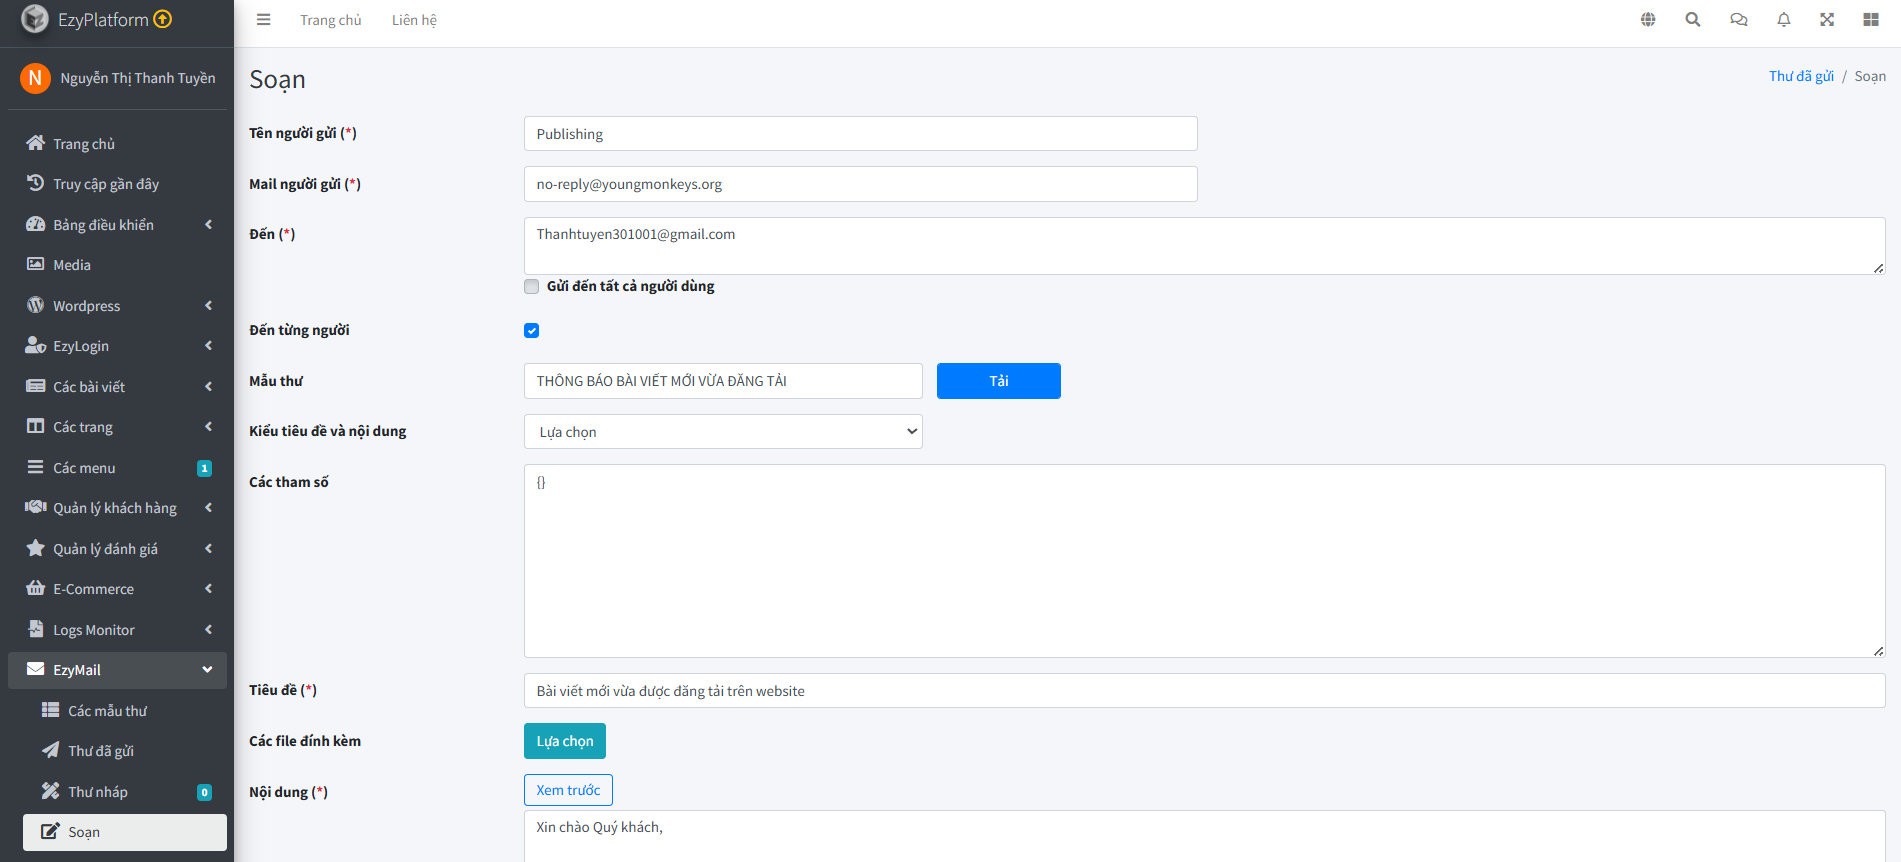Expand the Logs Monitor submenu chevron
Screen dimensions: 1901x862
pos(208,630)
